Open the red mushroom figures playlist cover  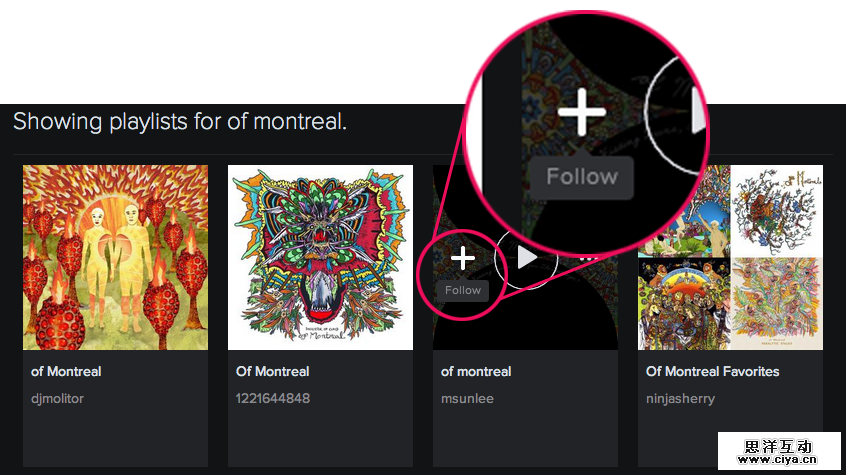coord(115,257)
